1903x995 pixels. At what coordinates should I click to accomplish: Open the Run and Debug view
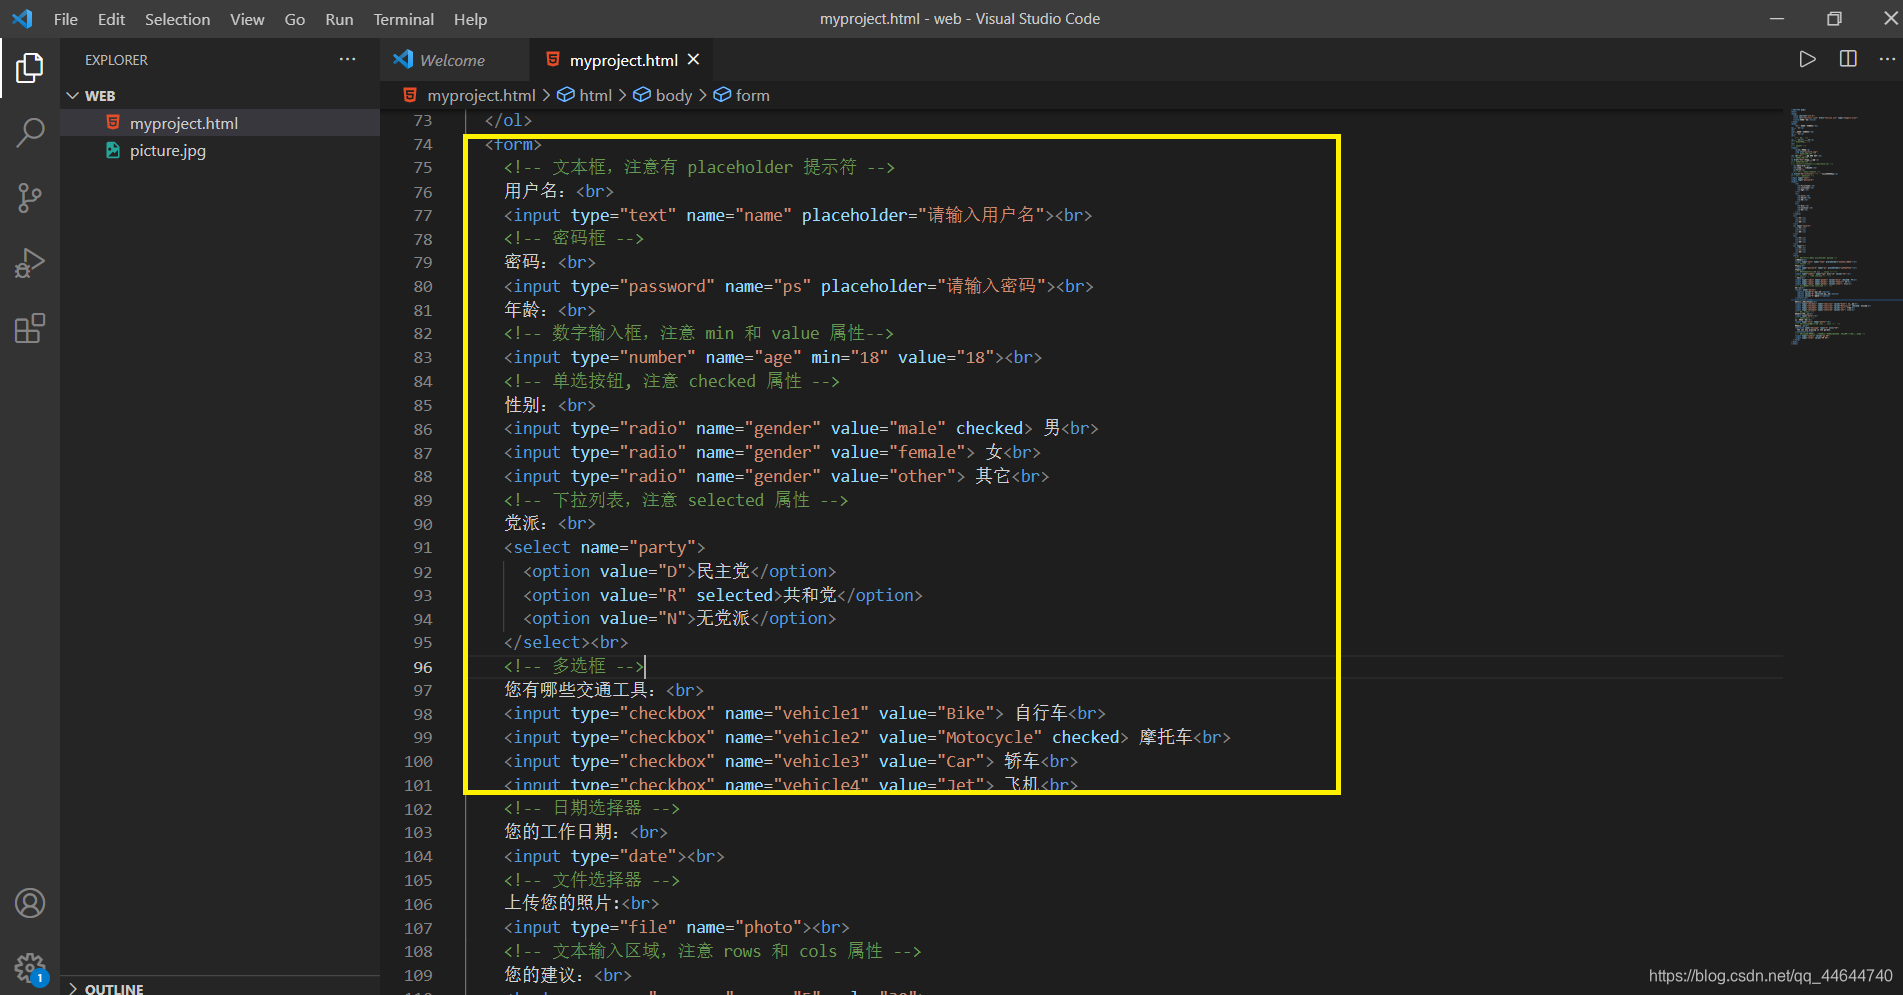30,263
